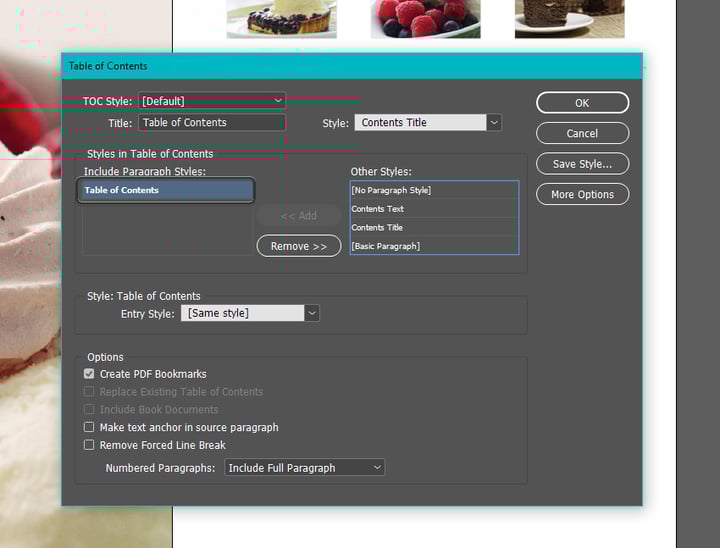Open the TOC Style dropdown
This screenshot has height=548, width=720.
tap(212, 101)
